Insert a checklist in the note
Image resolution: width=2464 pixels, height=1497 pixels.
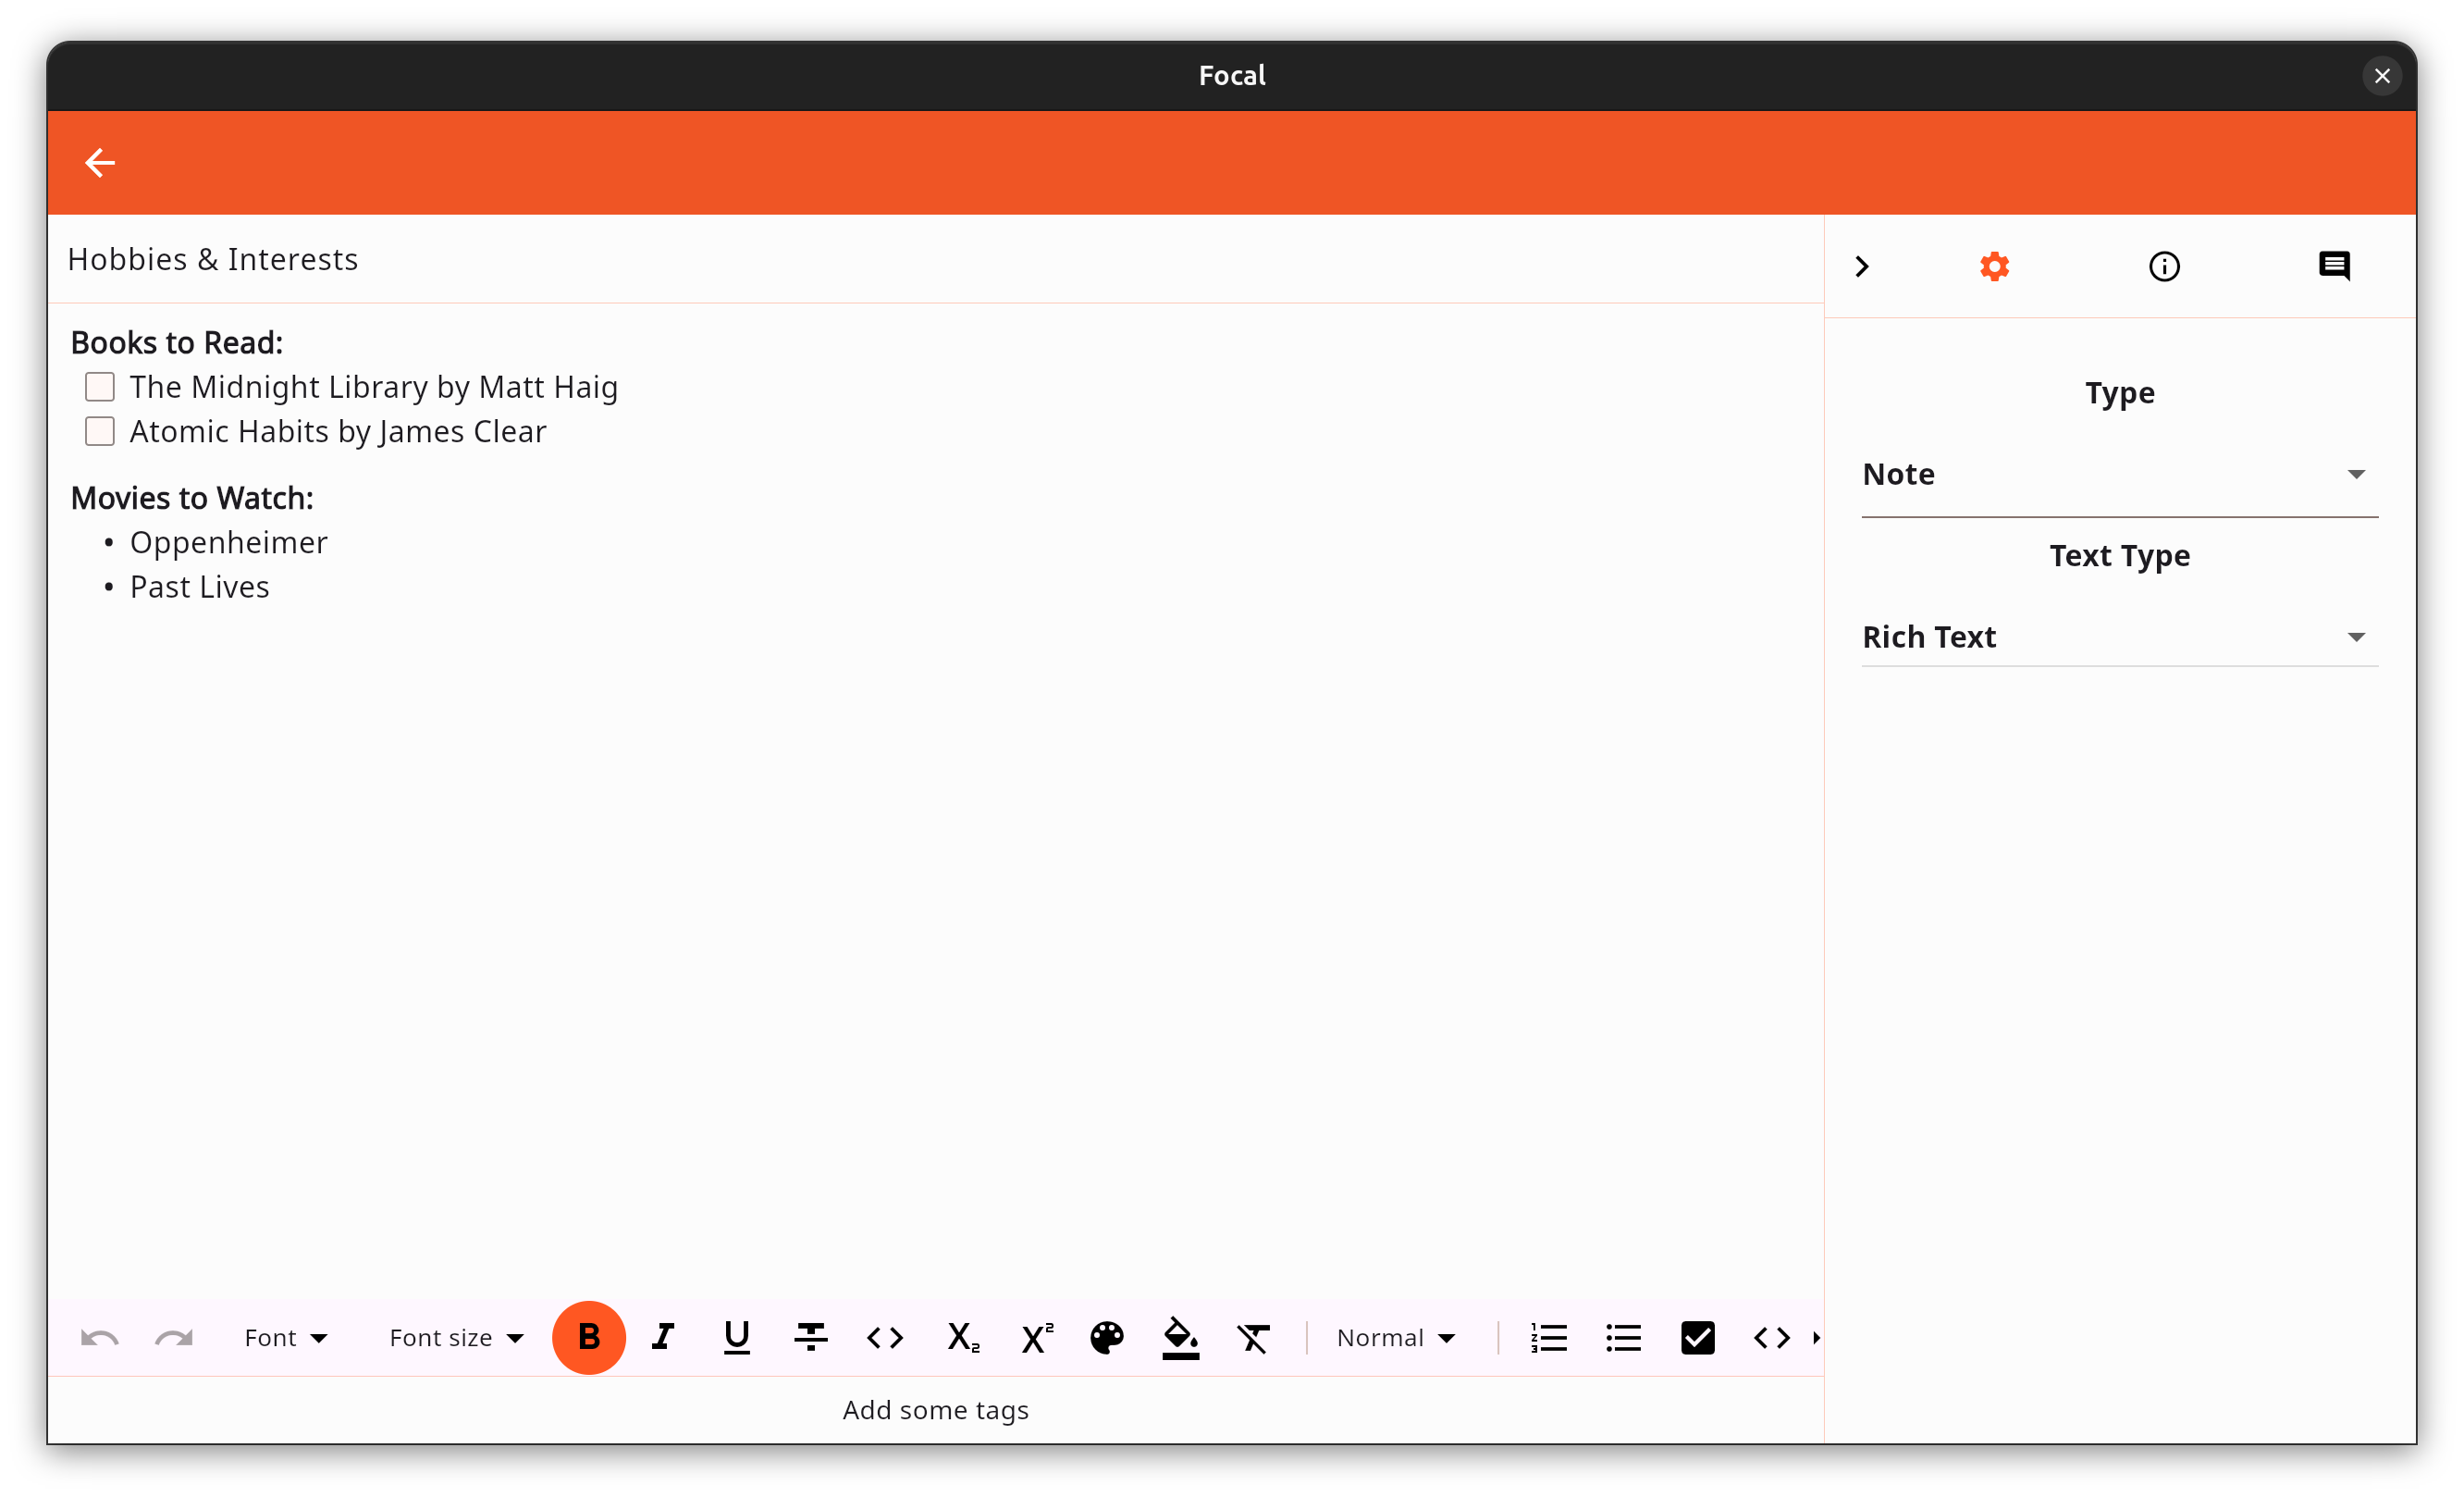(1699, 1337)
